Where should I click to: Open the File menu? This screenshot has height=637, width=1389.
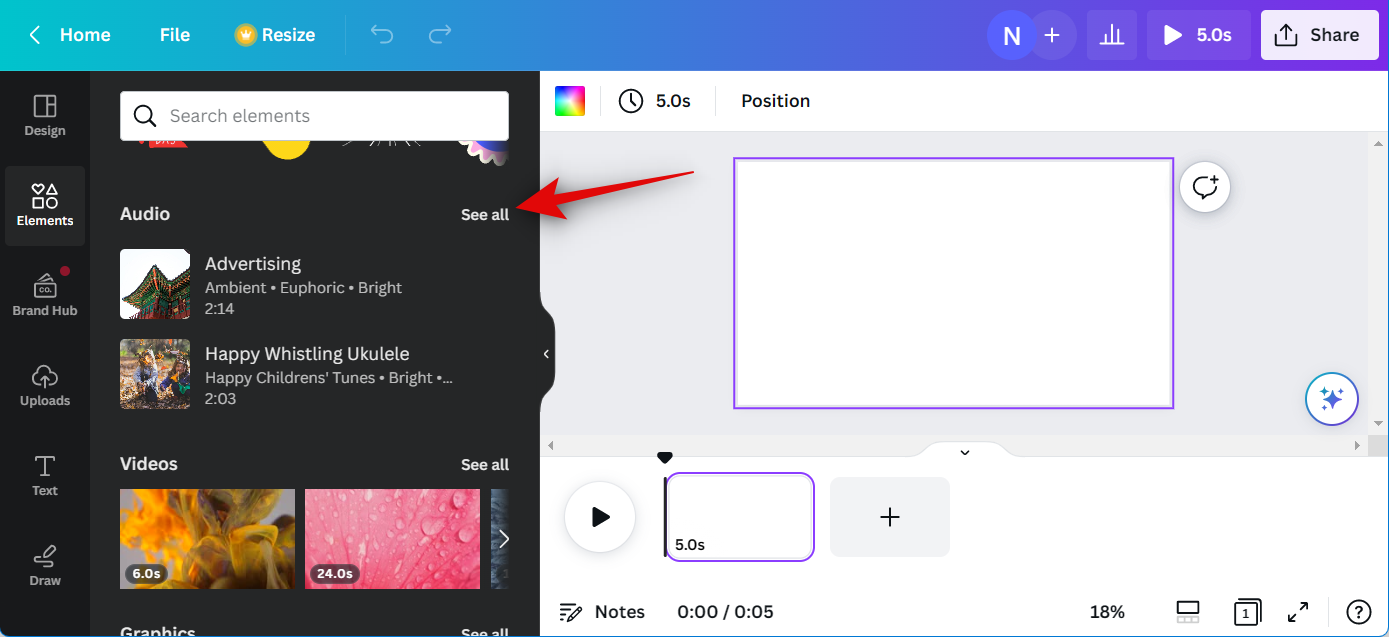point(175,35)
